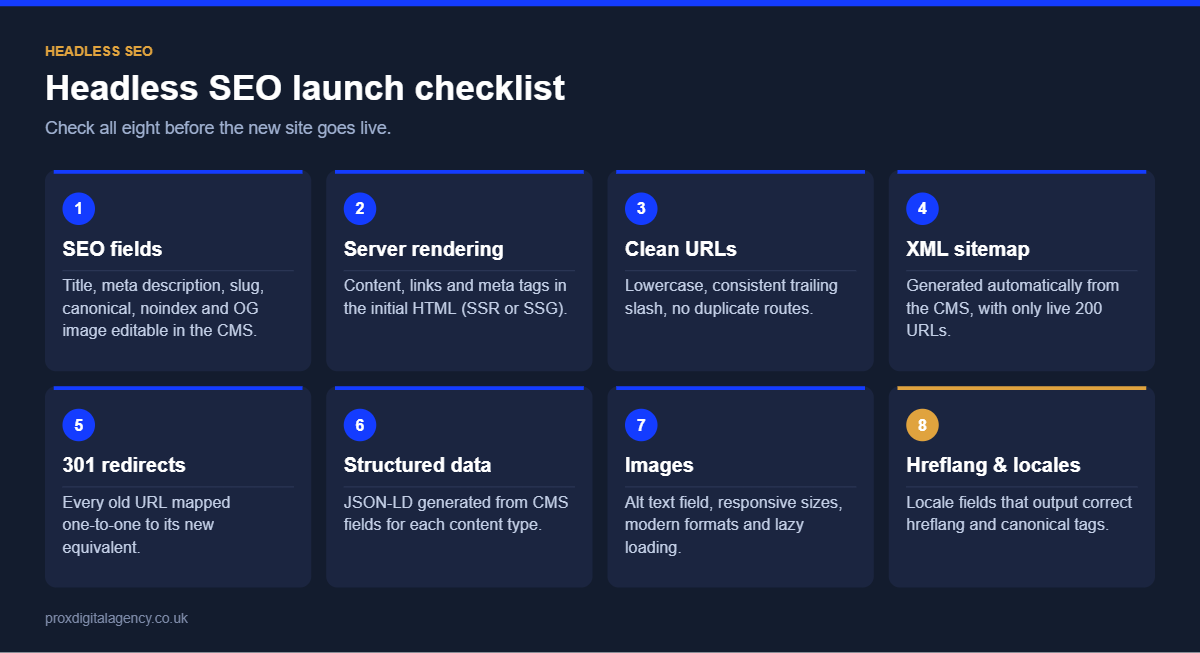Click the number 3 badge on Clean URLs card
Image resolution: width=1200 pixels, height=653 pixels.
[641, 209]
